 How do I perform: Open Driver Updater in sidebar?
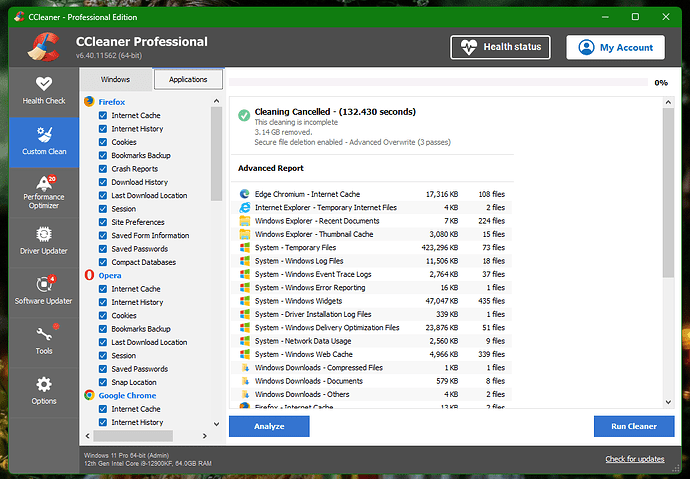point(44,242)
